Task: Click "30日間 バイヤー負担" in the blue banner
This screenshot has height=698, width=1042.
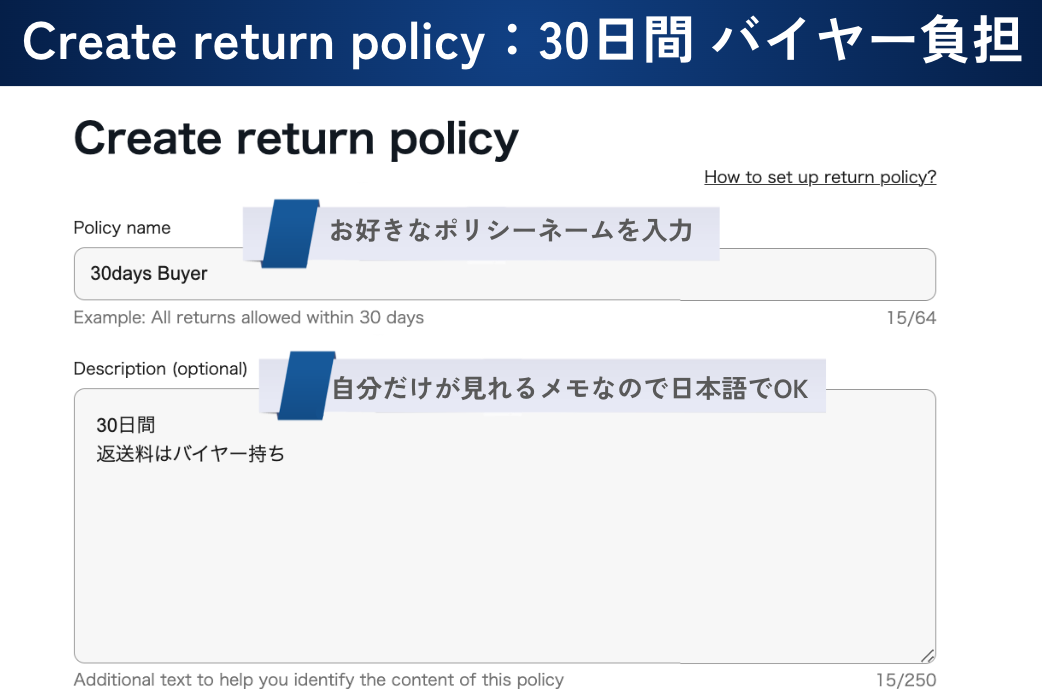Action: tap(780, 42)
